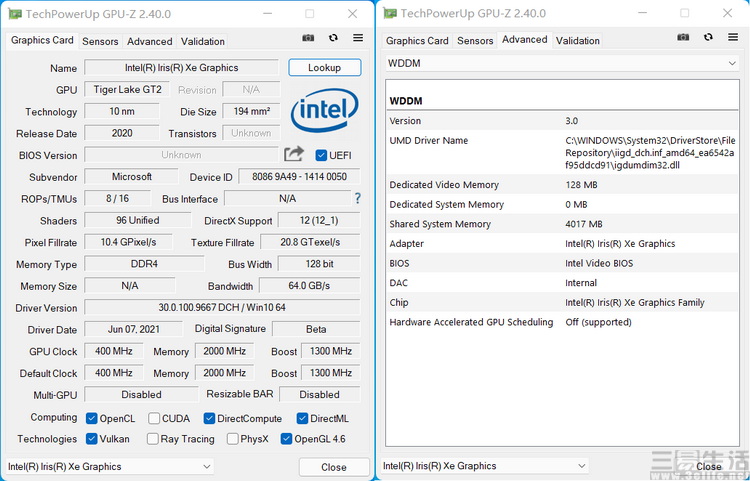The image size is (750, 481).
Task: Toggle the OpenGL 4.6 checkbox
Action: point(286,438)
